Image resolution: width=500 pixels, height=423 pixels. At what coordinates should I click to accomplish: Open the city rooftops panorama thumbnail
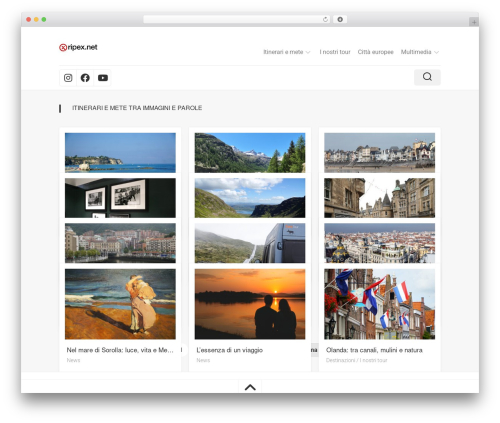tap(380, 243)
